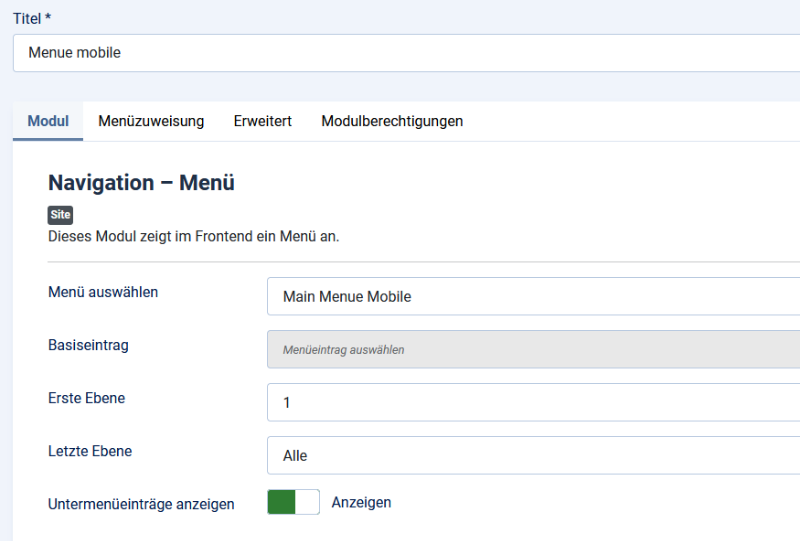Switch to the Modul tab
The width and height of the screenshot is (800, 541).
pyautogui.click(x=48, y=121)
